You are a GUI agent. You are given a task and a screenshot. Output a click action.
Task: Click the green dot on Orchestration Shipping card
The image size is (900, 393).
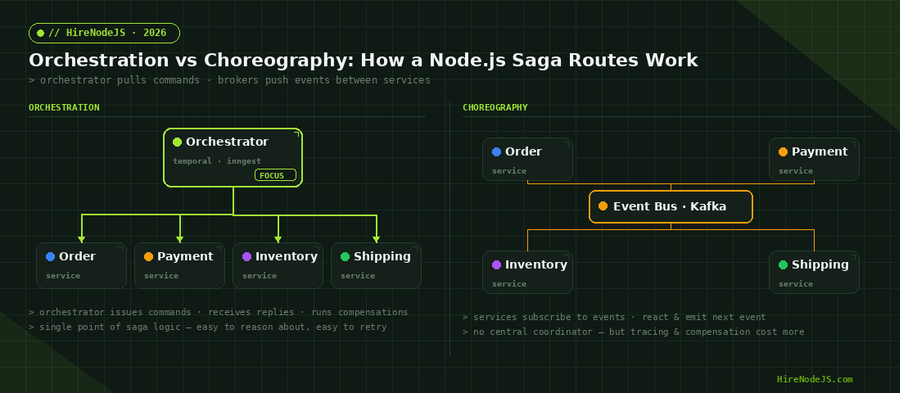coord(345,256)
